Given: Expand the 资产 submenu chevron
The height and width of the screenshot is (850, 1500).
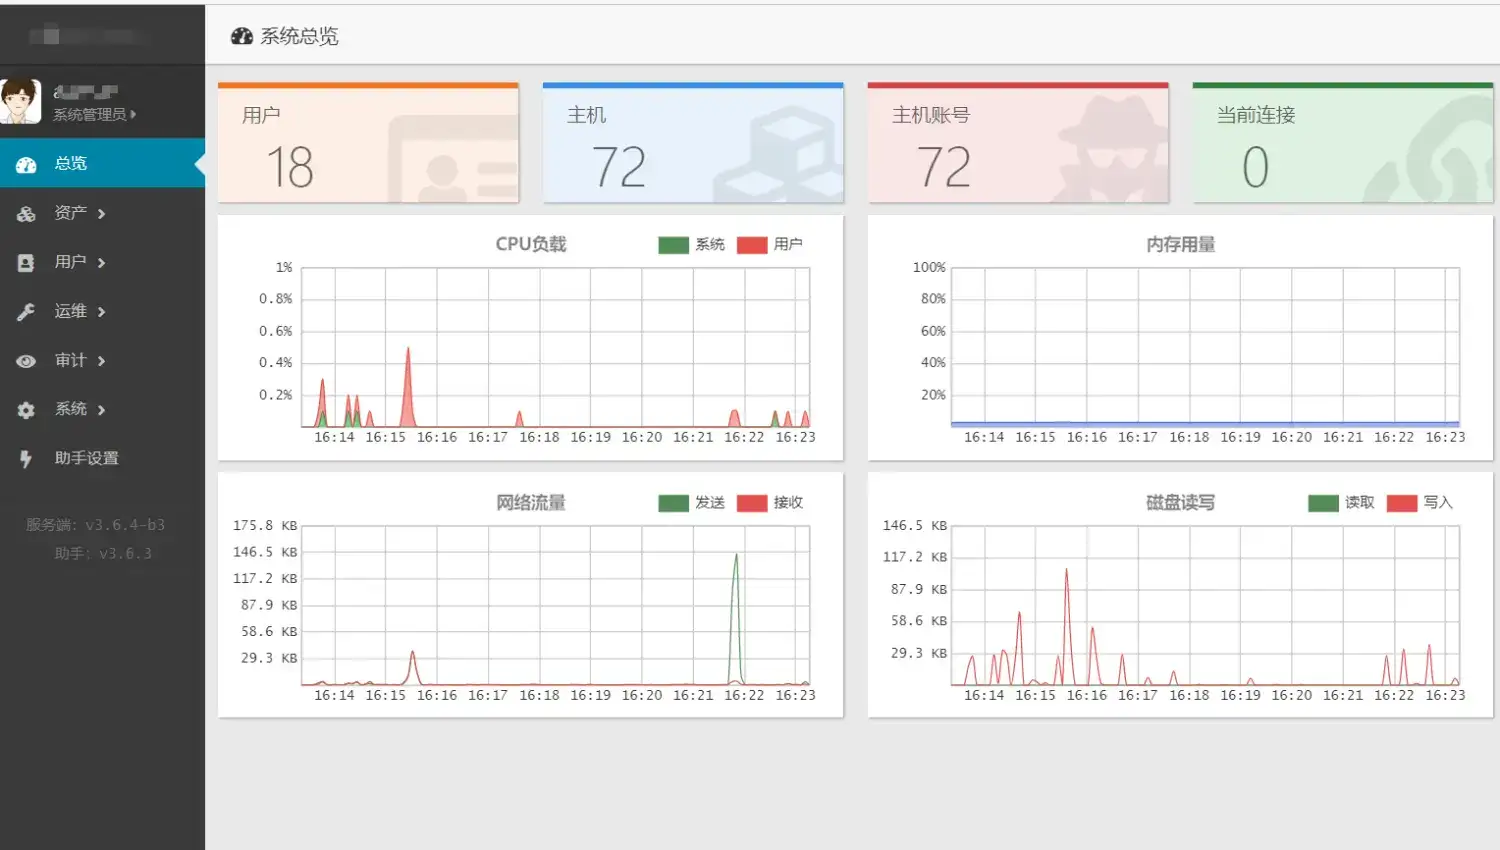Looking at the screenshot, I should click(101, 213).
